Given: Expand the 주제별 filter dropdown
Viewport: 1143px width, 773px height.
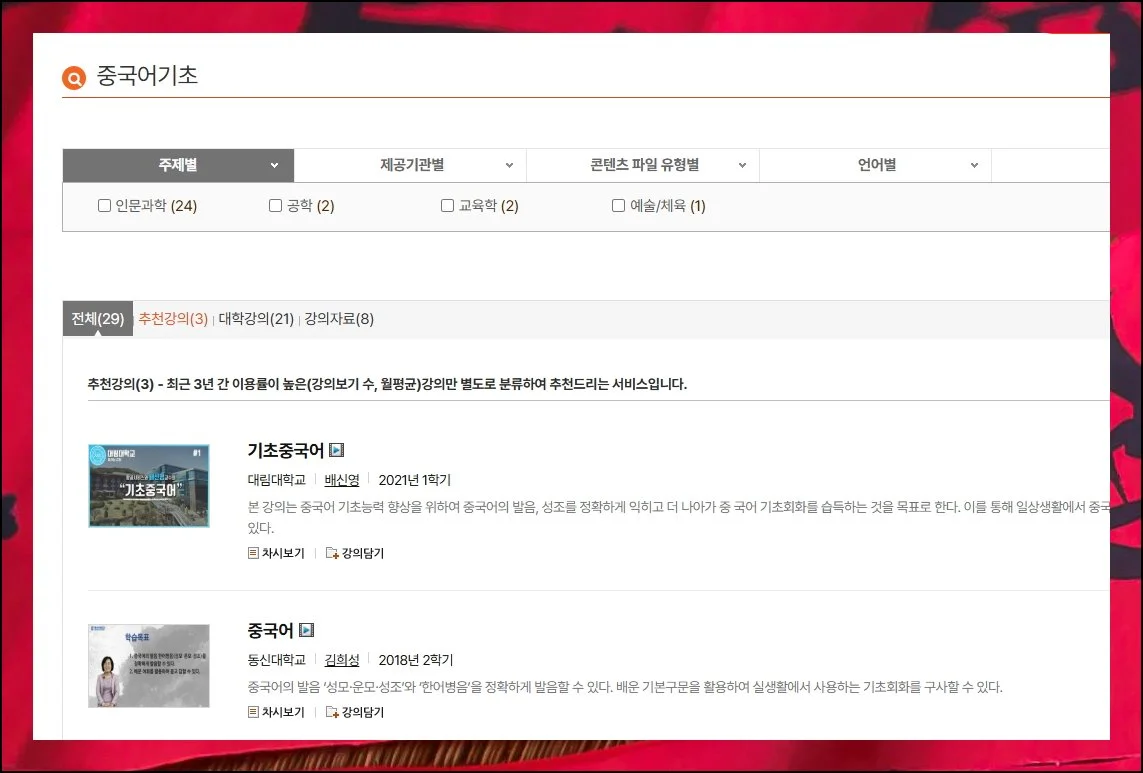Looking at the screenshot, I should coord(178,165).
